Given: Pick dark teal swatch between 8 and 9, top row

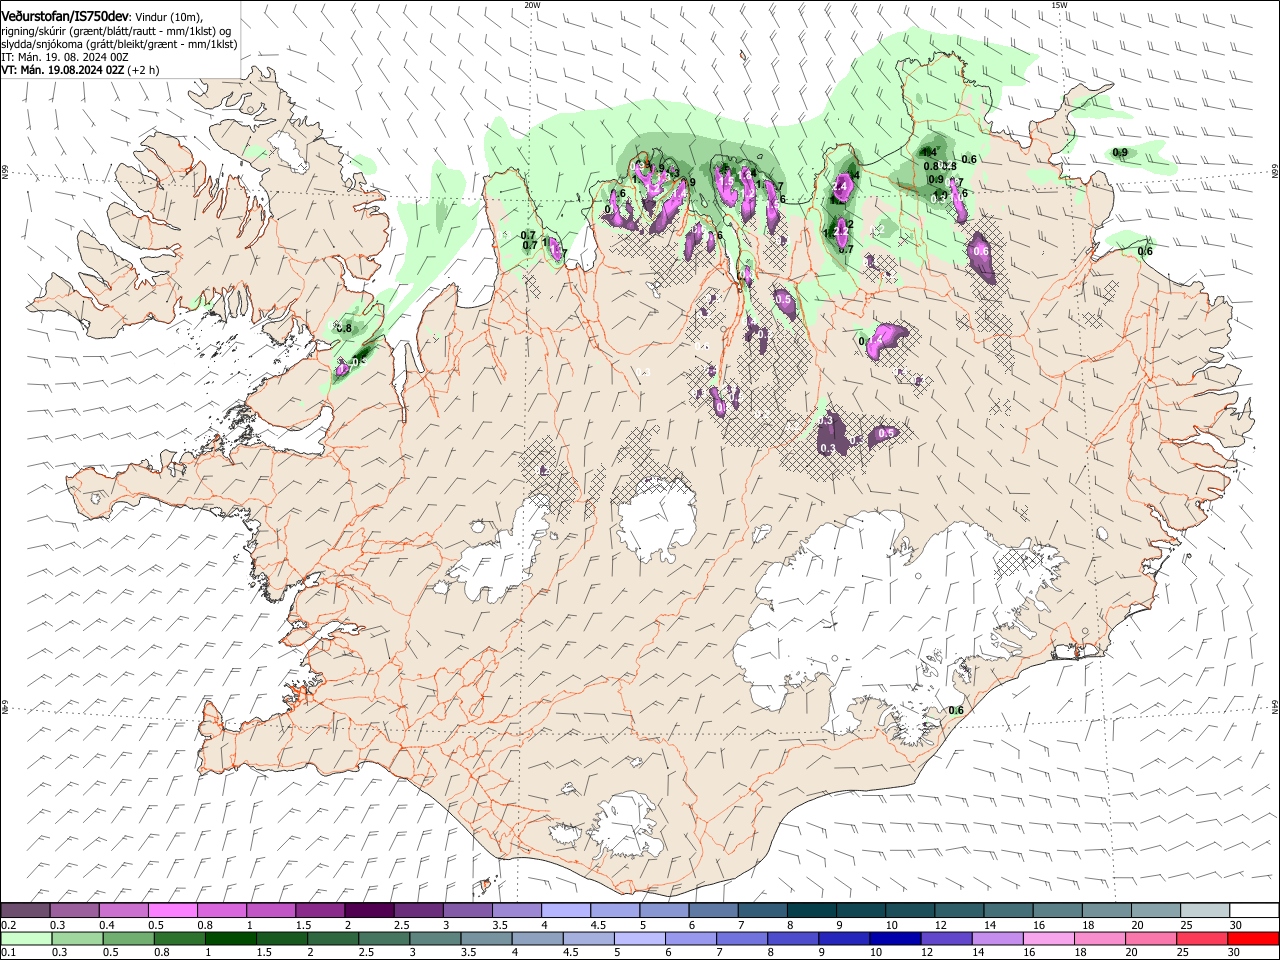Looking at the screenshot, I should point(812,910).
